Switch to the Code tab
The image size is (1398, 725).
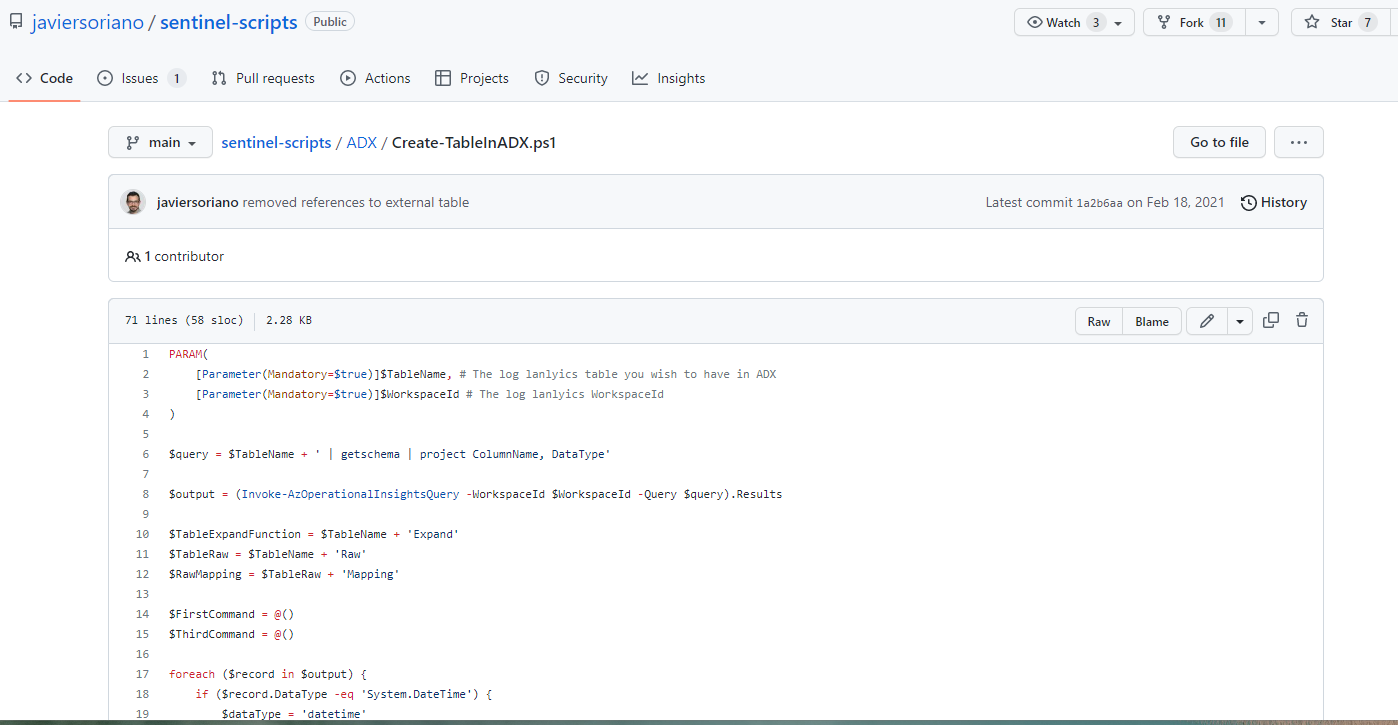[x=45, y=78]
